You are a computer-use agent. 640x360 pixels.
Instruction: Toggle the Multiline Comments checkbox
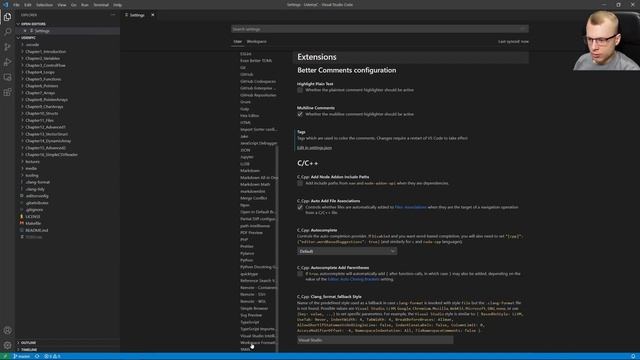pos(300,114)
